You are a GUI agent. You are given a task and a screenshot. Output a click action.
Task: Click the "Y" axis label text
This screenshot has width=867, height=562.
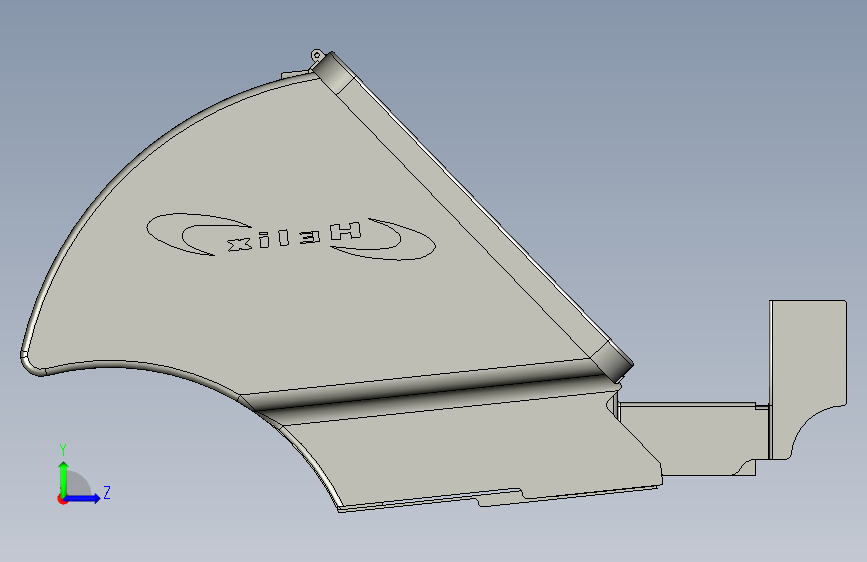click(x=63, y=449)
